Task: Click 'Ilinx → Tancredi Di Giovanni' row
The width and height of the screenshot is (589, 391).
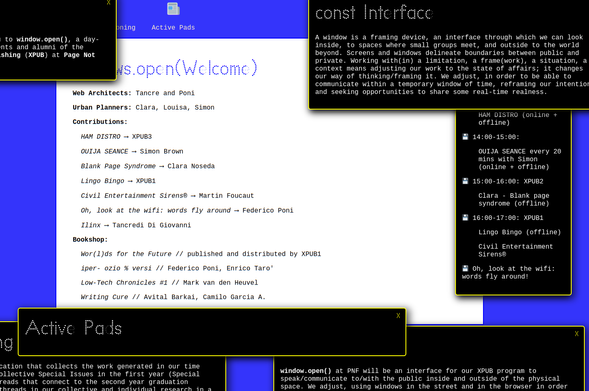Action: click(x=136, y=225)
